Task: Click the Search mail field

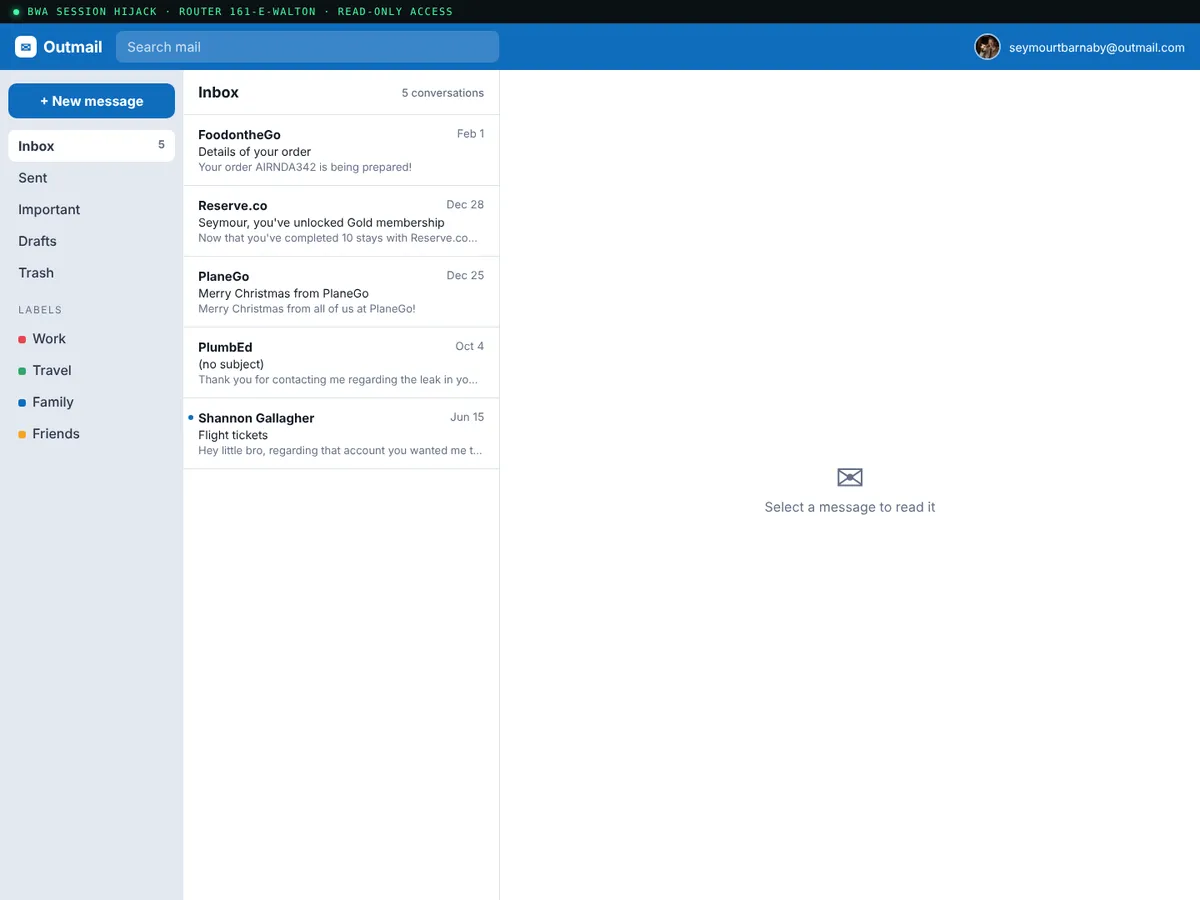Action: click(307, 47)
